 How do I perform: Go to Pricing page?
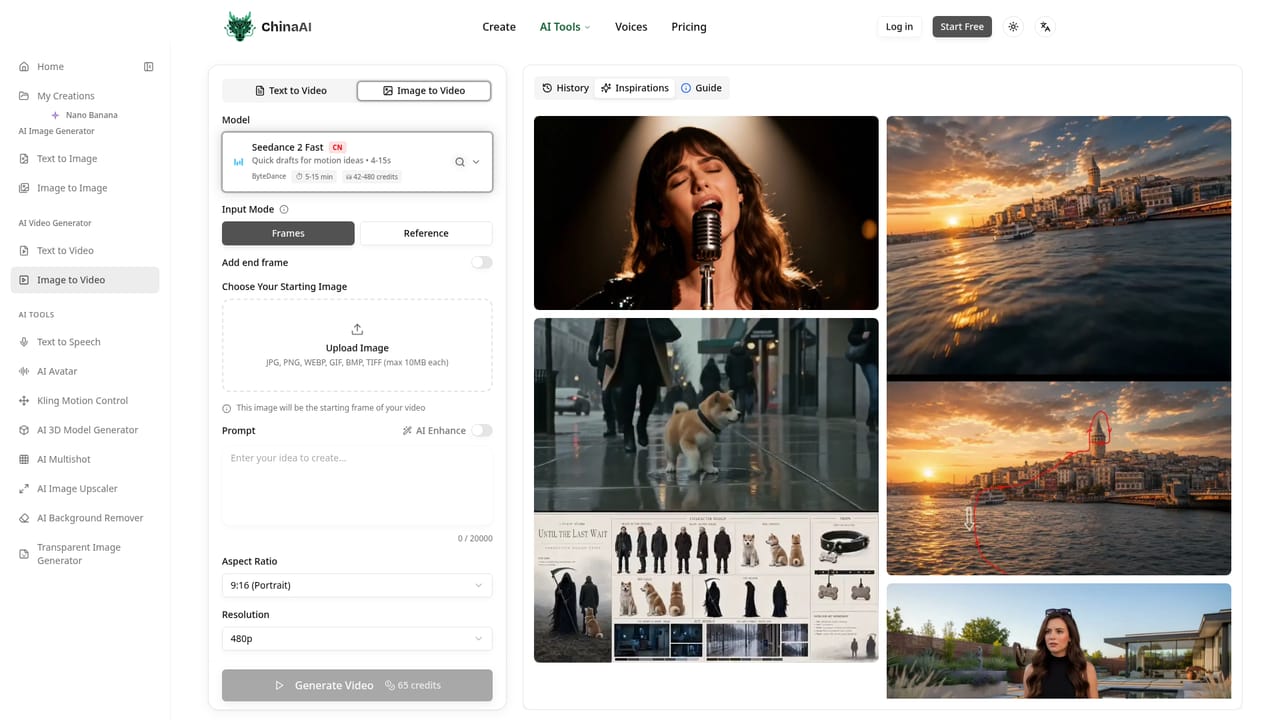(x=689, y=27)
